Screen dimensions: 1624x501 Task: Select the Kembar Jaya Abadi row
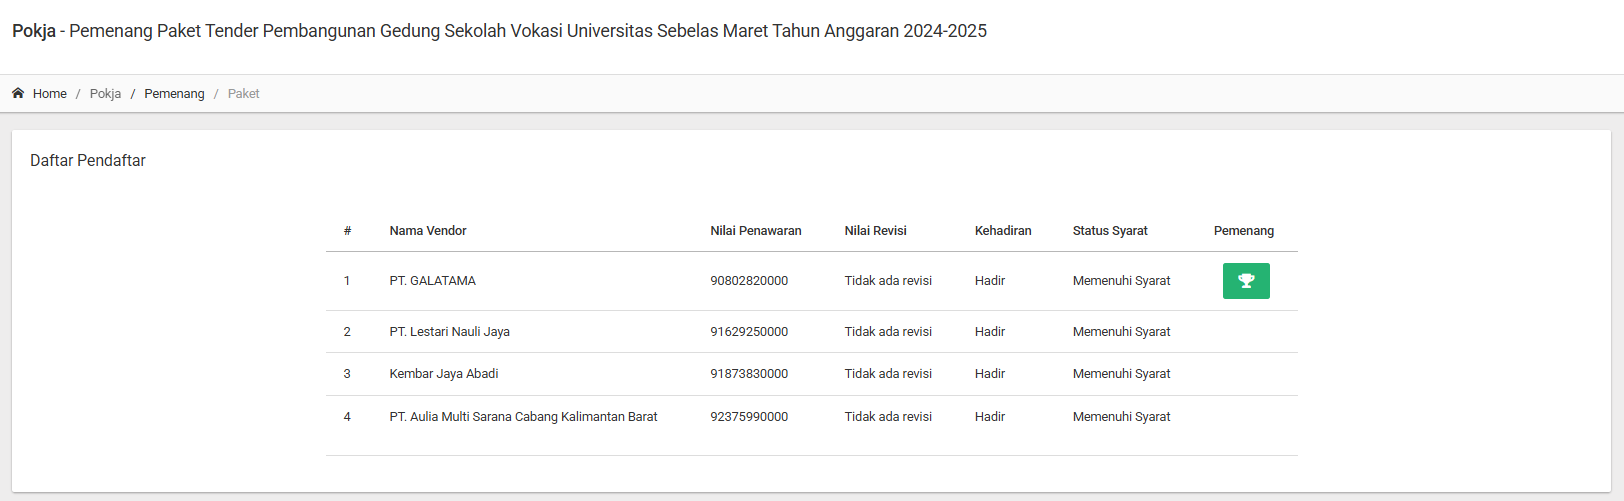point(444,374)
